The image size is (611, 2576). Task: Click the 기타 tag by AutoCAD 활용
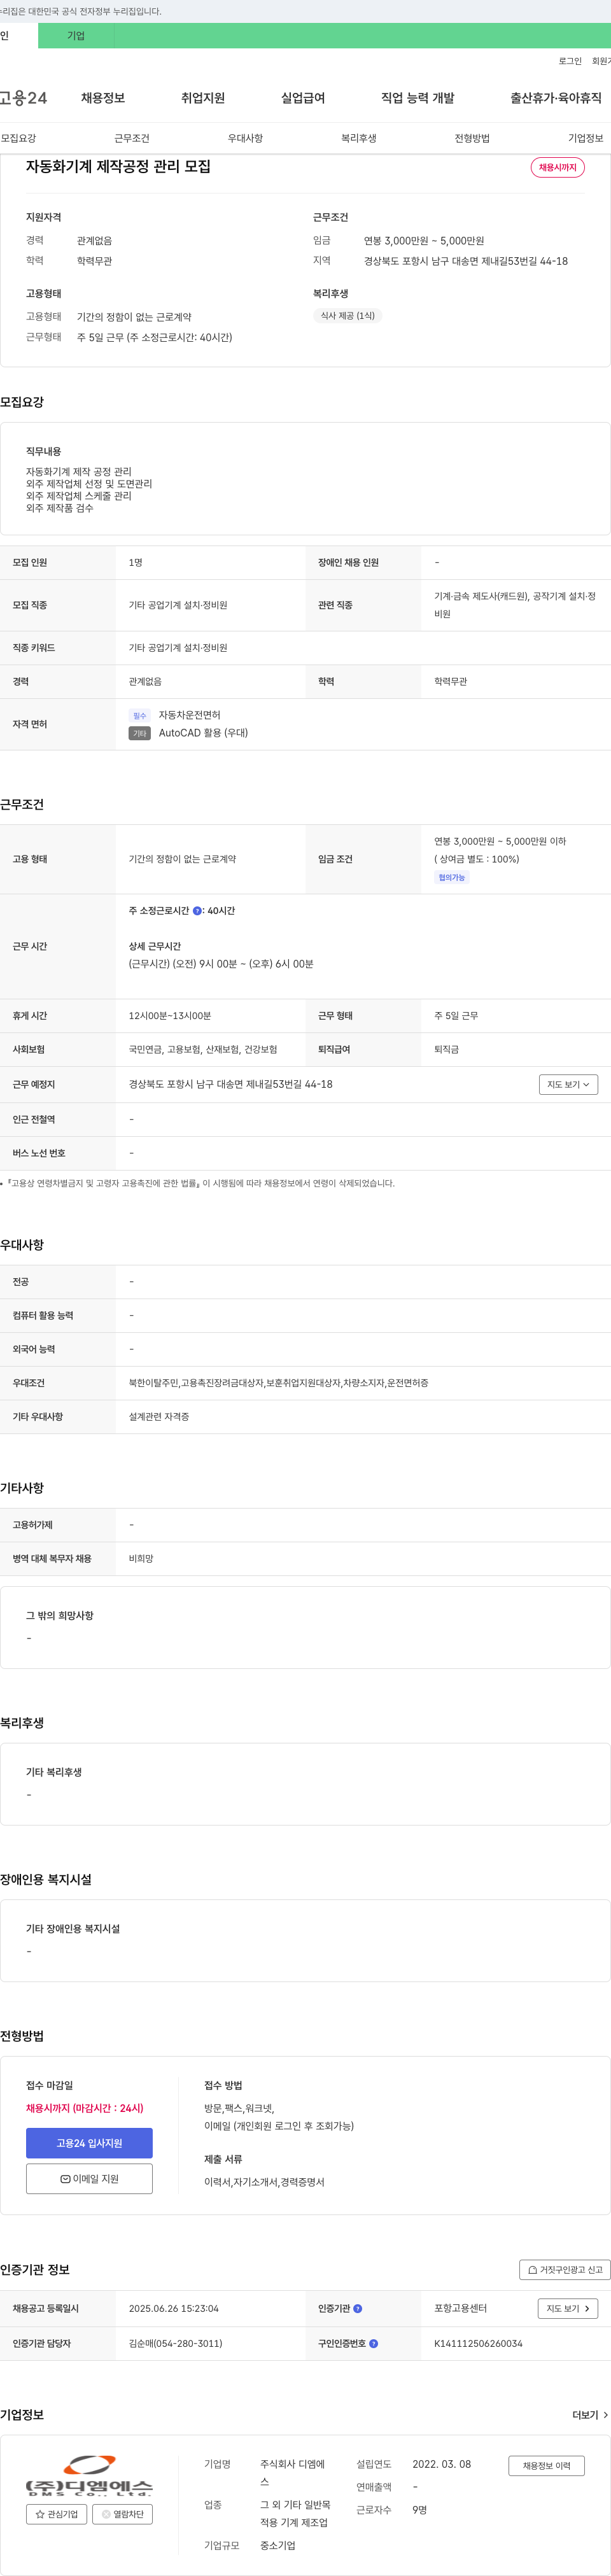(x=139, y=734)
